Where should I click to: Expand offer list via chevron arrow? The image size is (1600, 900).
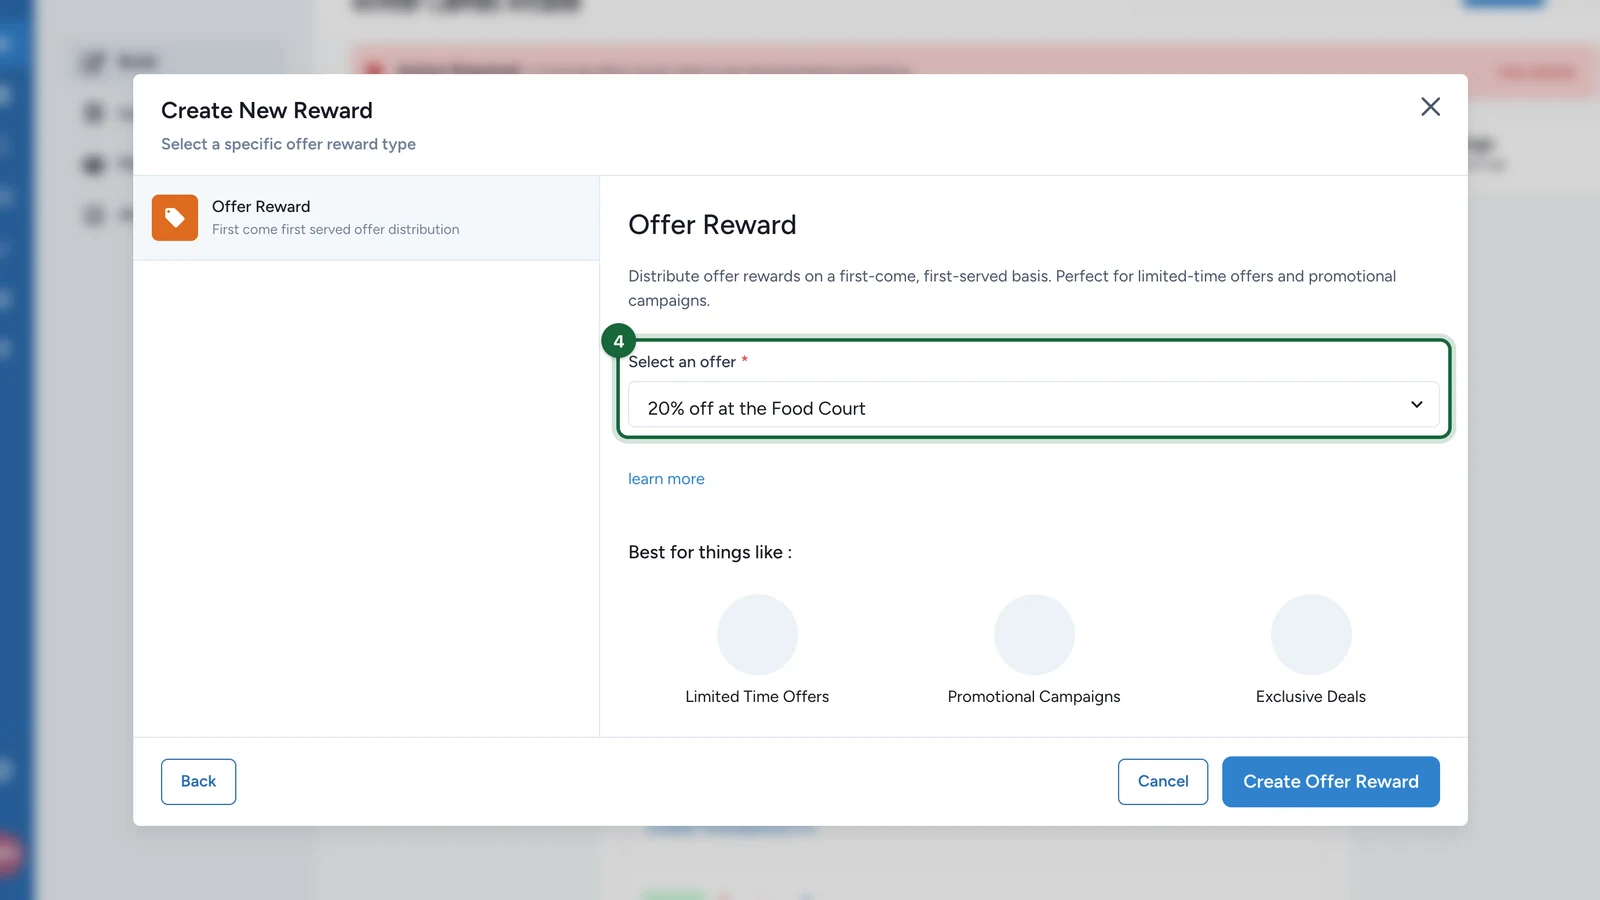pyautogui.click(x=1416, y=405)
